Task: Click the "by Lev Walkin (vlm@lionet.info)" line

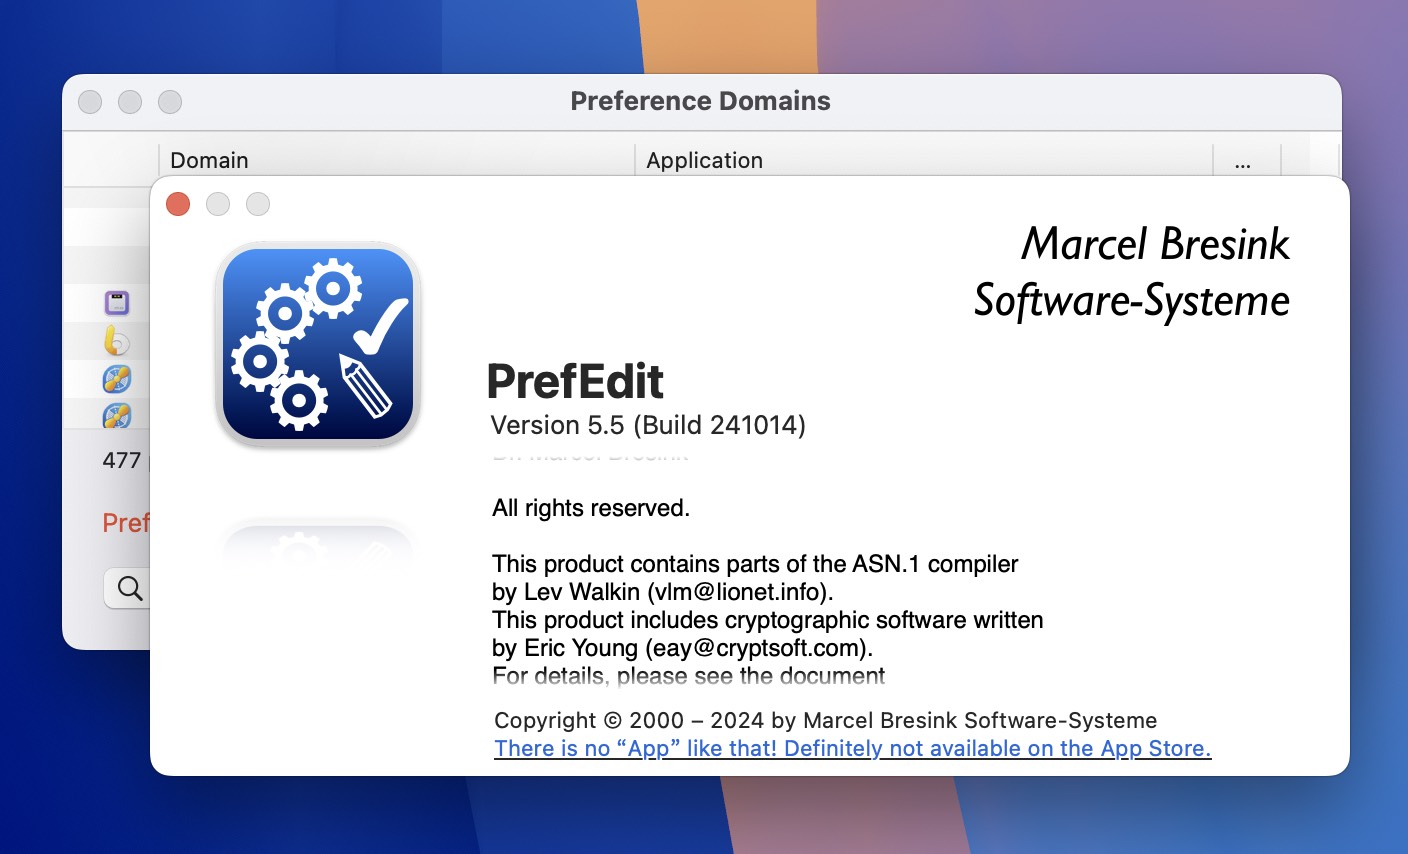Action: pyautogui.click(x=662, y=592)
